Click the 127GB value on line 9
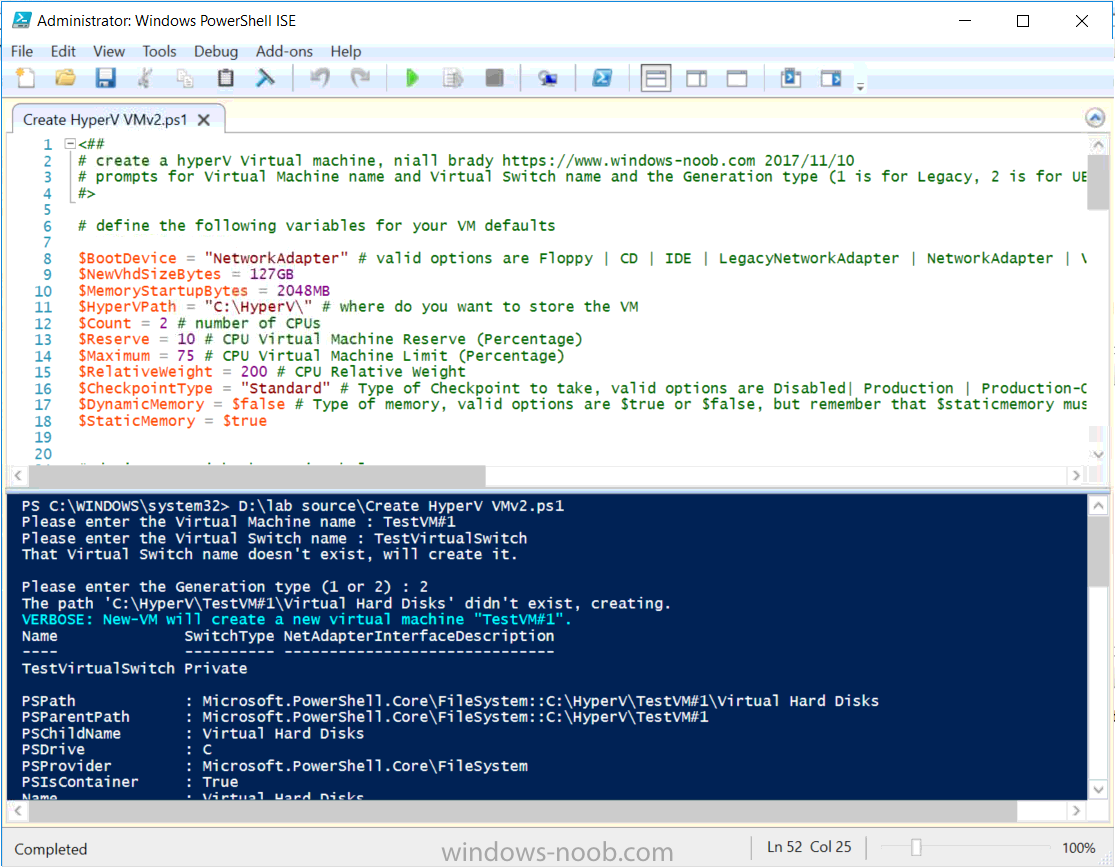Image resolution: width=1115 pixels, height=867 pixels. point(271,275)
